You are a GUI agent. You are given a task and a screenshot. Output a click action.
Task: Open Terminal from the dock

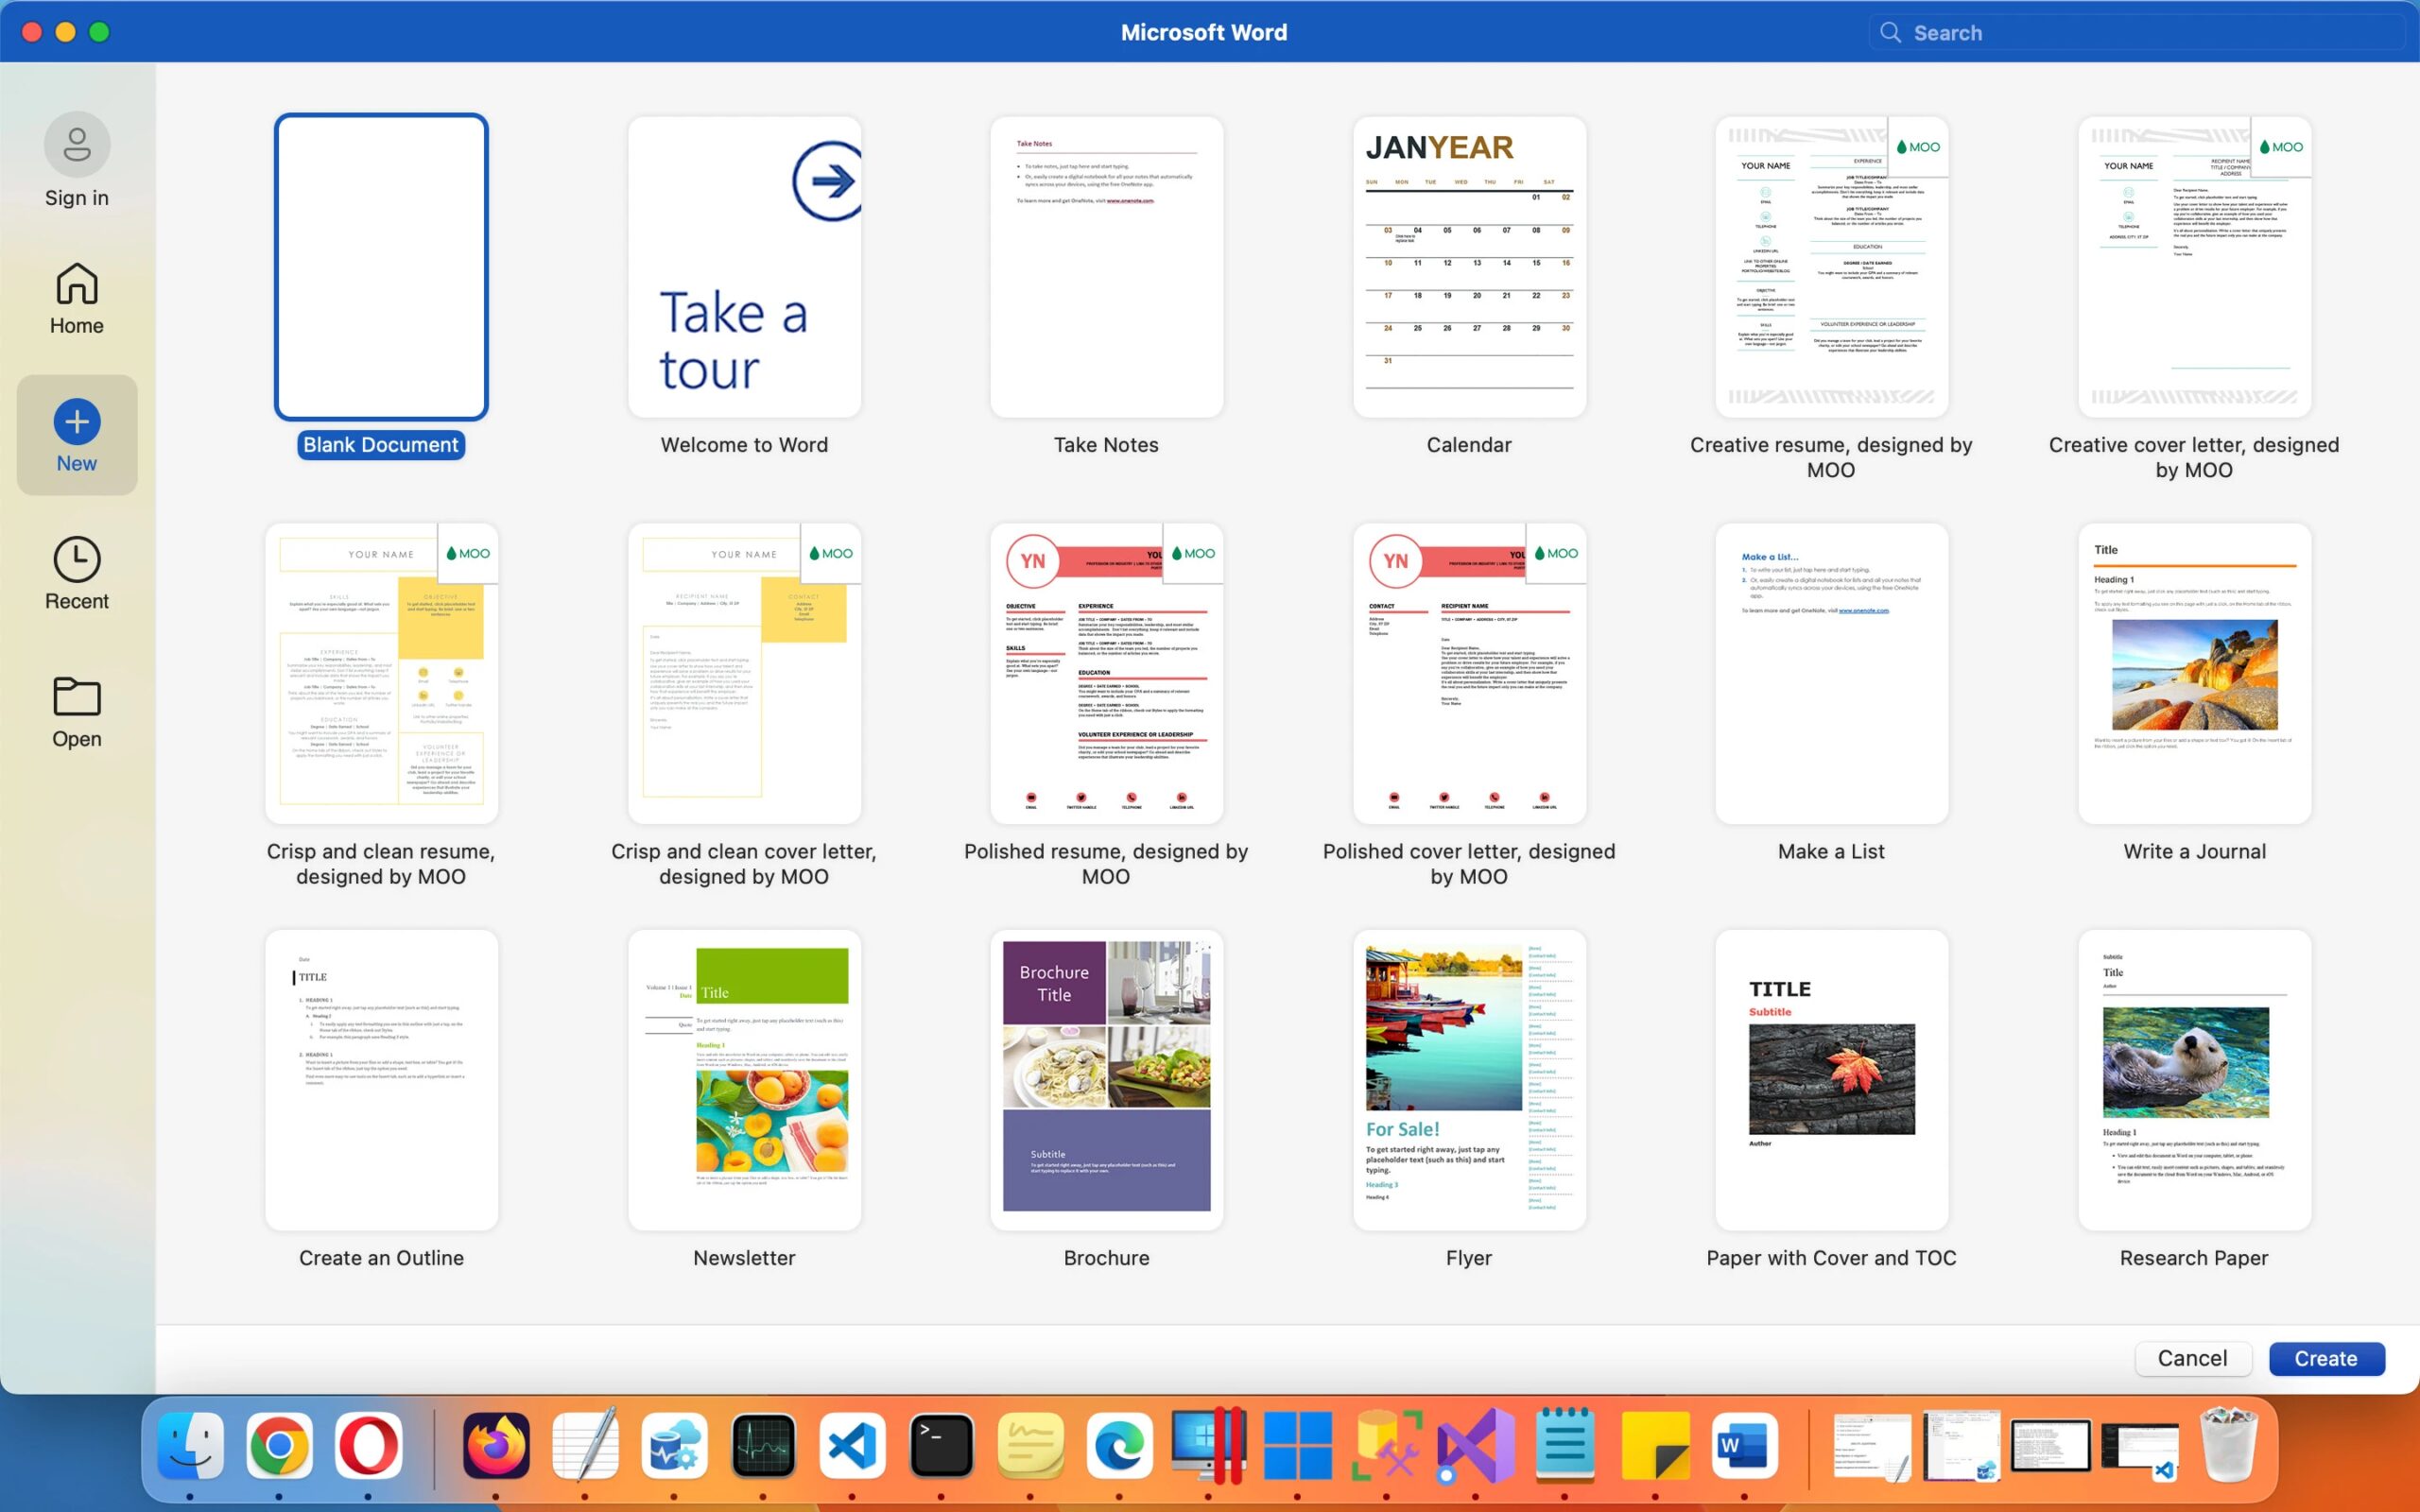941,1446
